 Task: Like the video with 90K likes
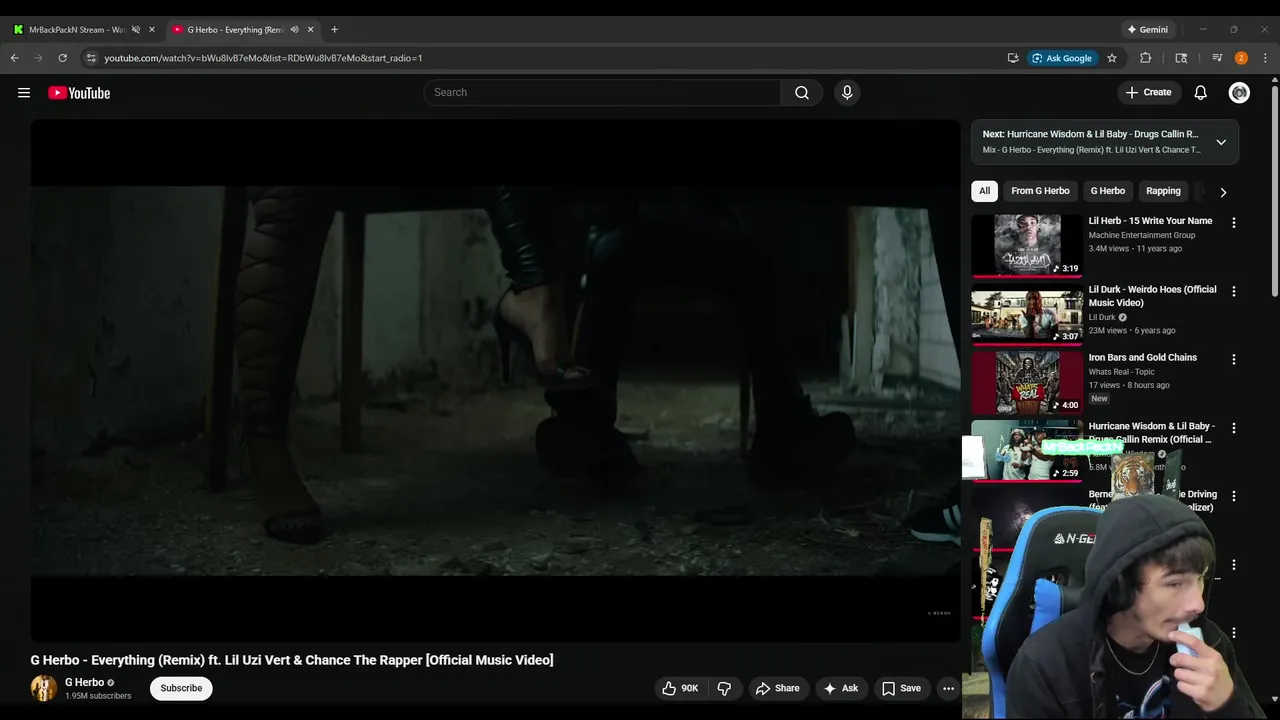click(x=680, y=688)
